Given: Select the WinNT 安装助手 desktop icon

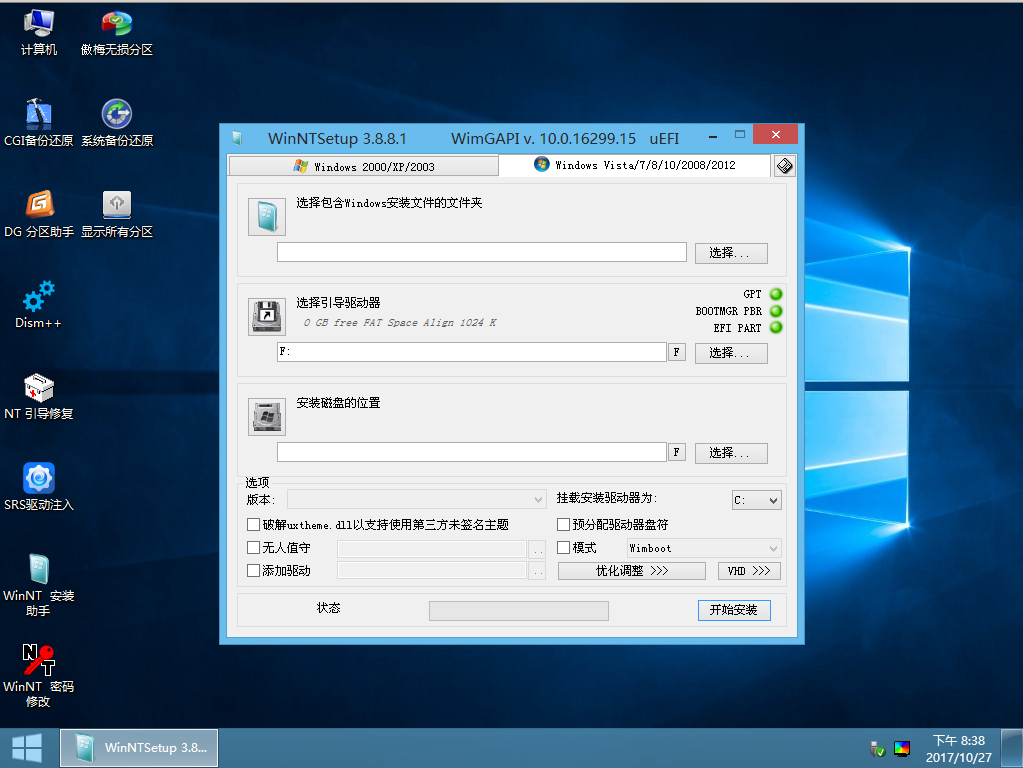Looking at the screenshot, I should pos(38,585).
